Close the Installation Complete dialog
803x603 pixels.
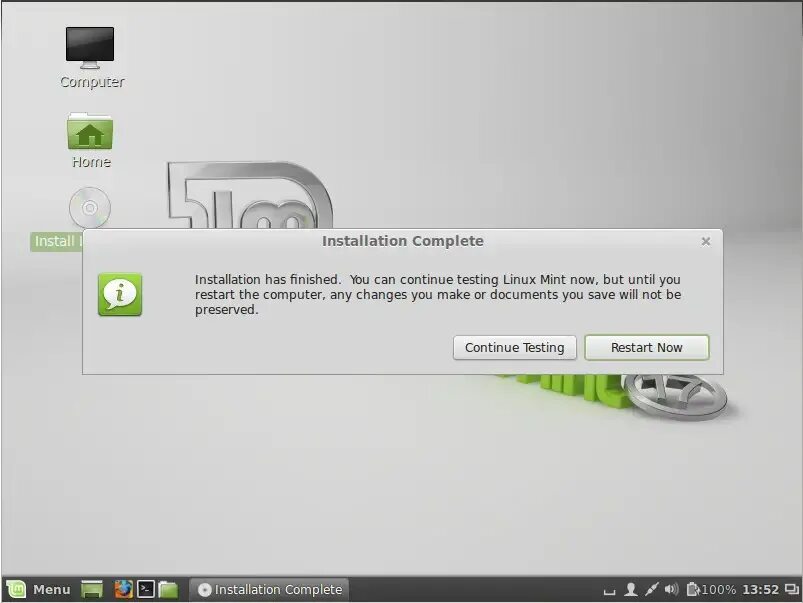[706, 241]
